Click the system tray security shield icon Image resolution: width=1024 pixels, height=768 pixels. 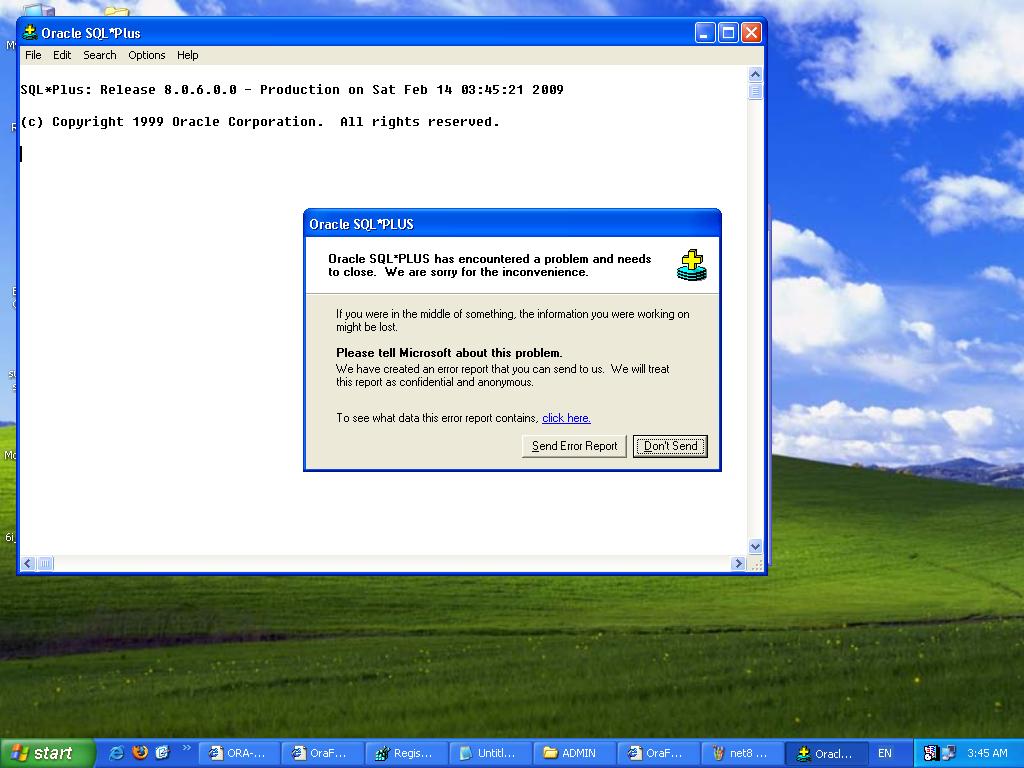tap(931, 753)
